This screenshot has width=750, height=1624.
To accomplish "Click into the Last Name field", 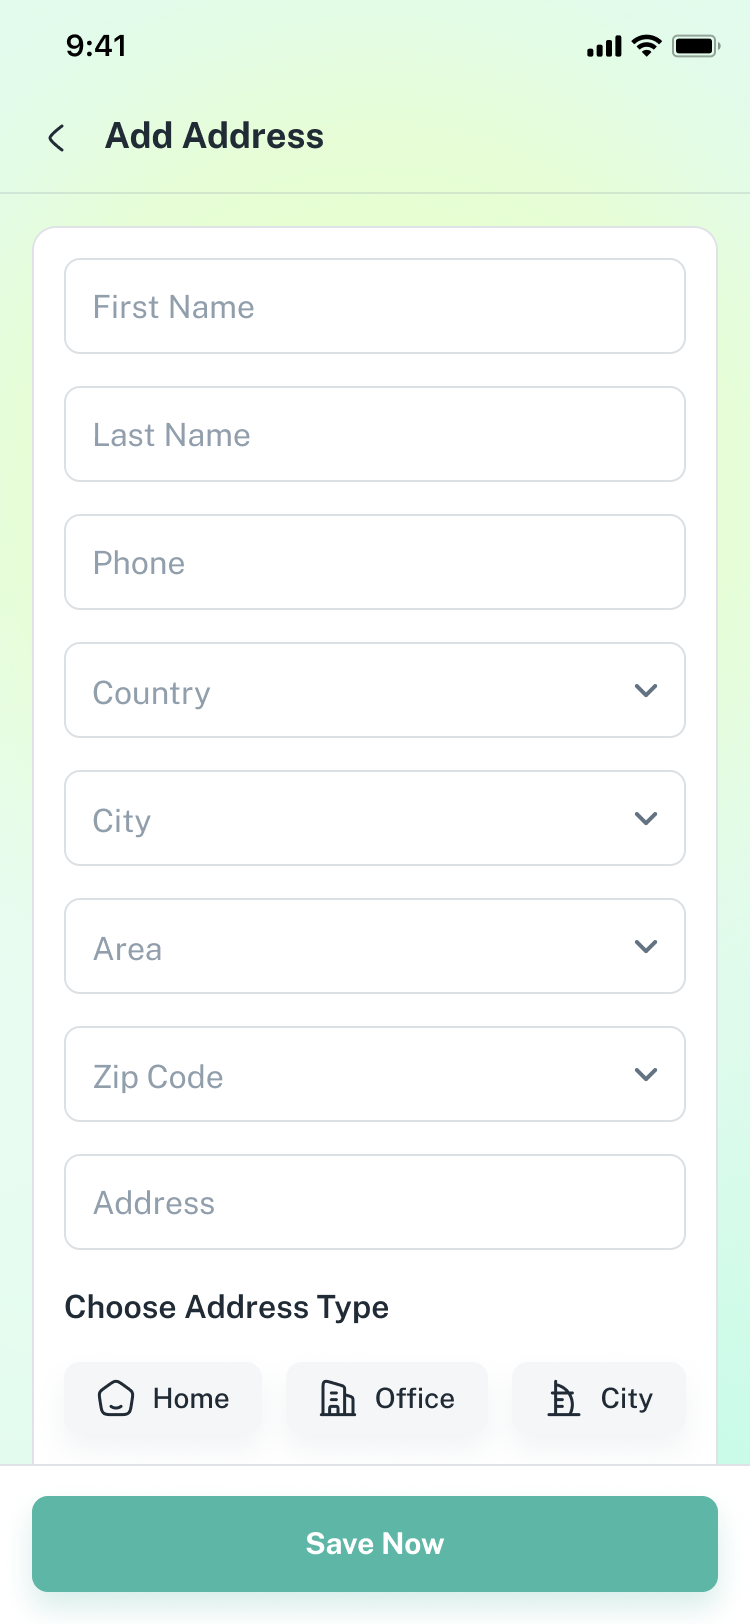I will coord(375,434).
